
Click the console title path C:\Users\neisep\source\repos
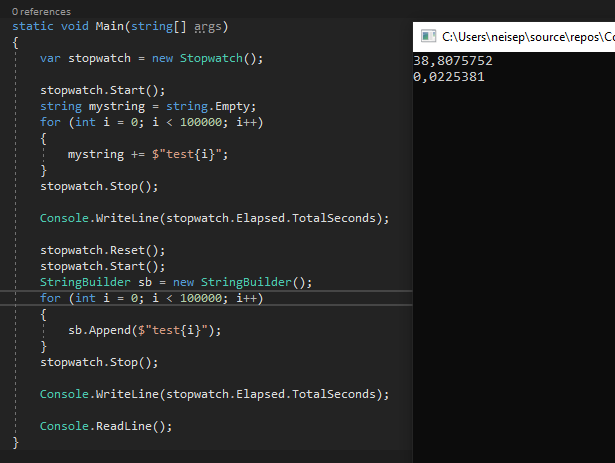528,37
